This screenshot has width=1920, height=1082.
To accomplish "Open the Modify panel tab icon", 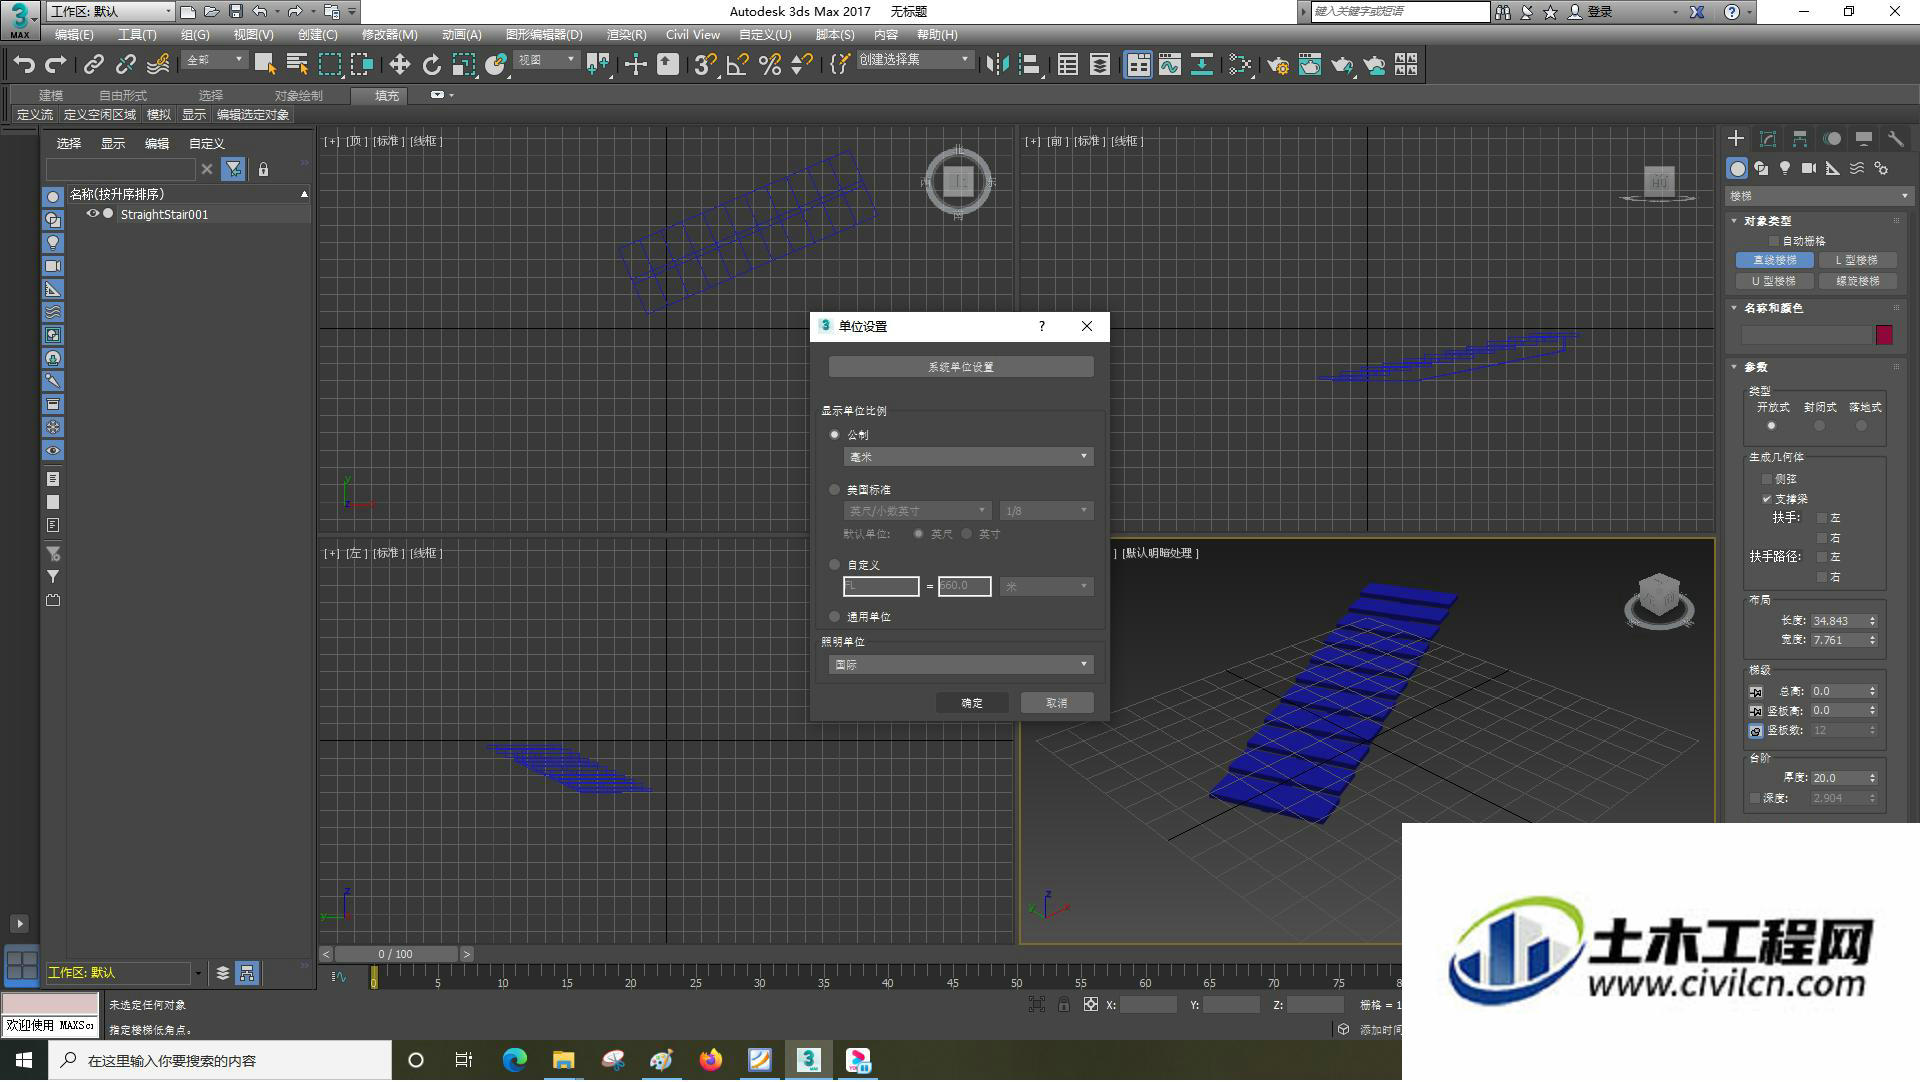I will (1768, 139).
